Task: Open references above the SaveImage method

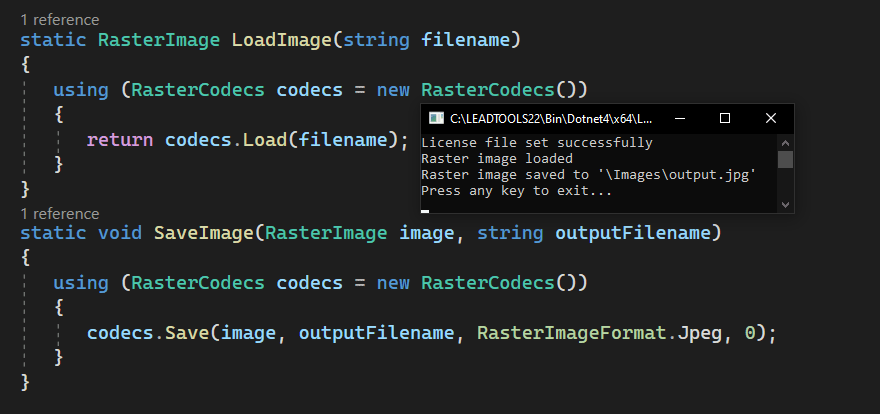Action: click(60, 213)
